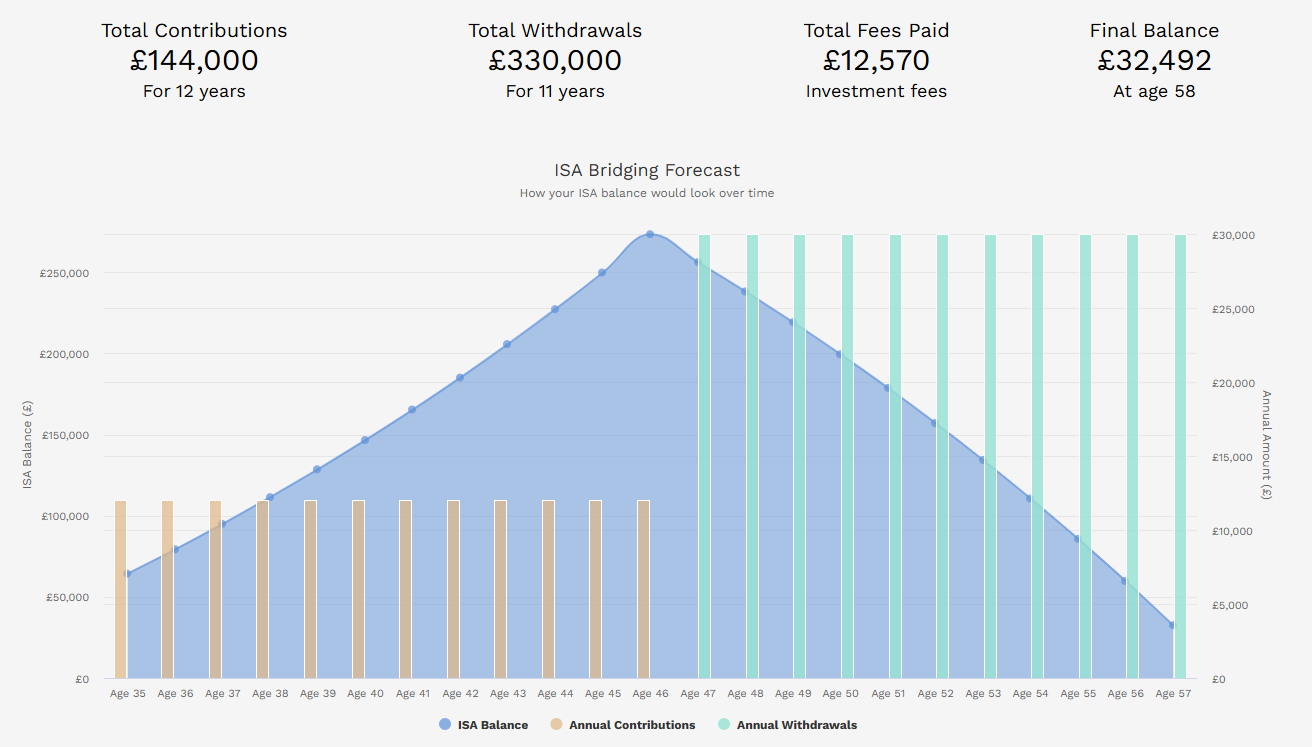Click the Total Contributions £144,000 figure
The width and height of the screenshot is (1312, 747).
[194, 61]
